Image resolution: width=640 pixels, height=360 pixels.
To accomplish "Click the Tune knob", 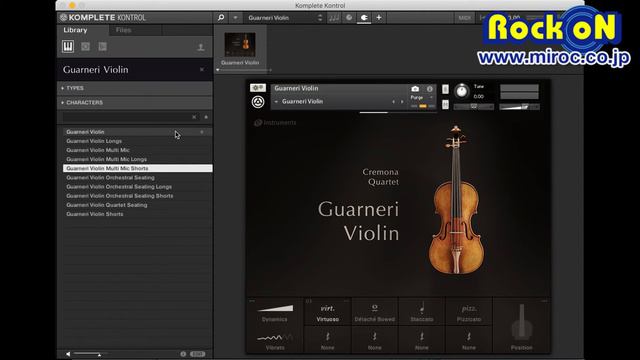I will 462,91.
